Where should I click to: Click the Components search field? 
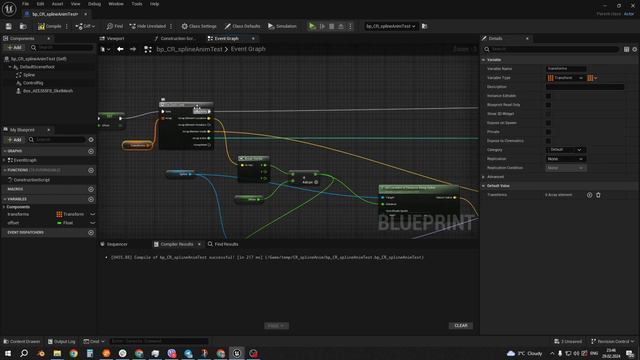point(62,48)
